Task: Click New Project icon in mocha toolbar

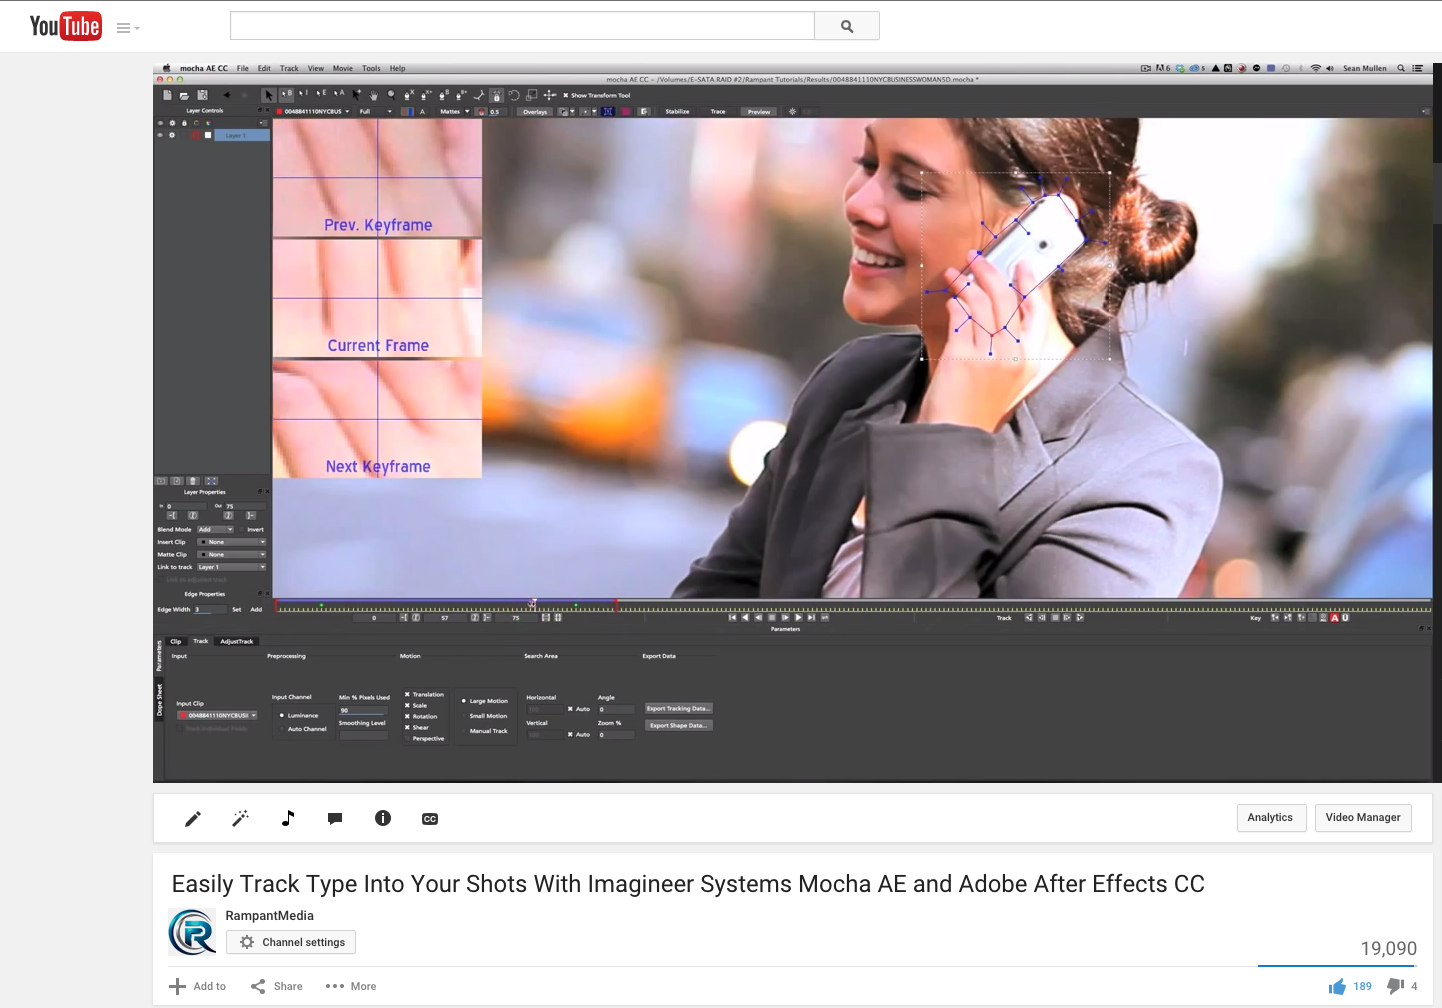Action: [x=167, y=95]
